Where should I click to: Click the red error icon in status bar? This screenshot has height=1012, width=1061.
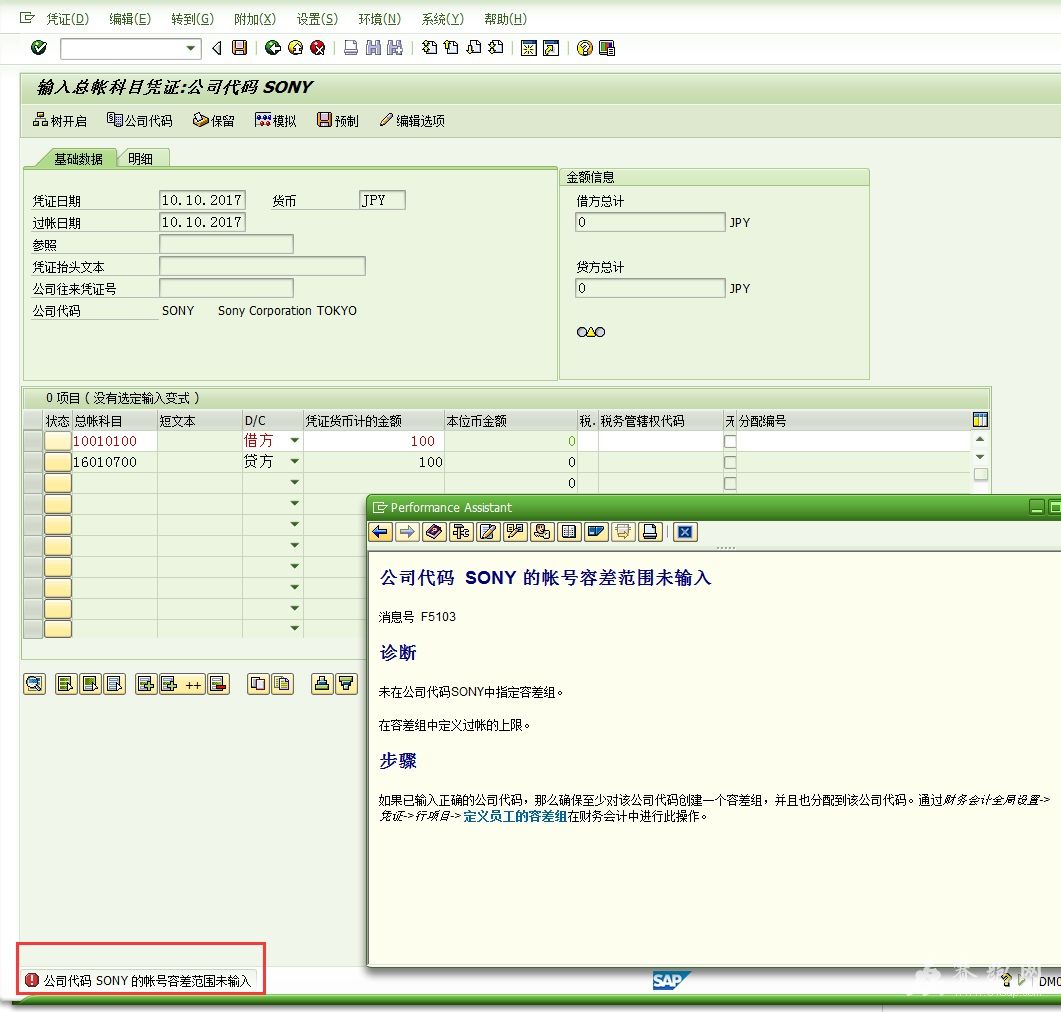pos(32,980)
